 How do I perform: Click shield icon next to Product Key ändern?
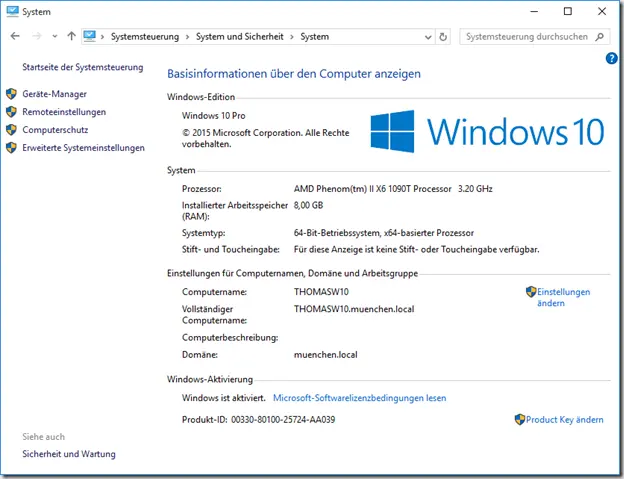(x=520, y=419)
